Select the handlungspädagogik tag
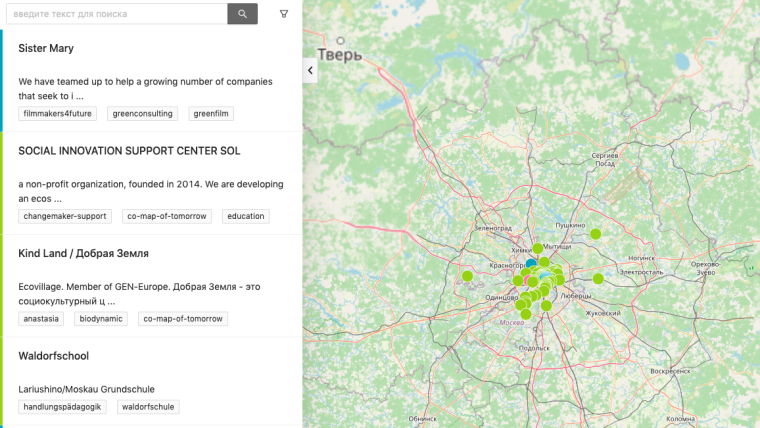The width and height of the screenshot is (760, 428). 63,407
